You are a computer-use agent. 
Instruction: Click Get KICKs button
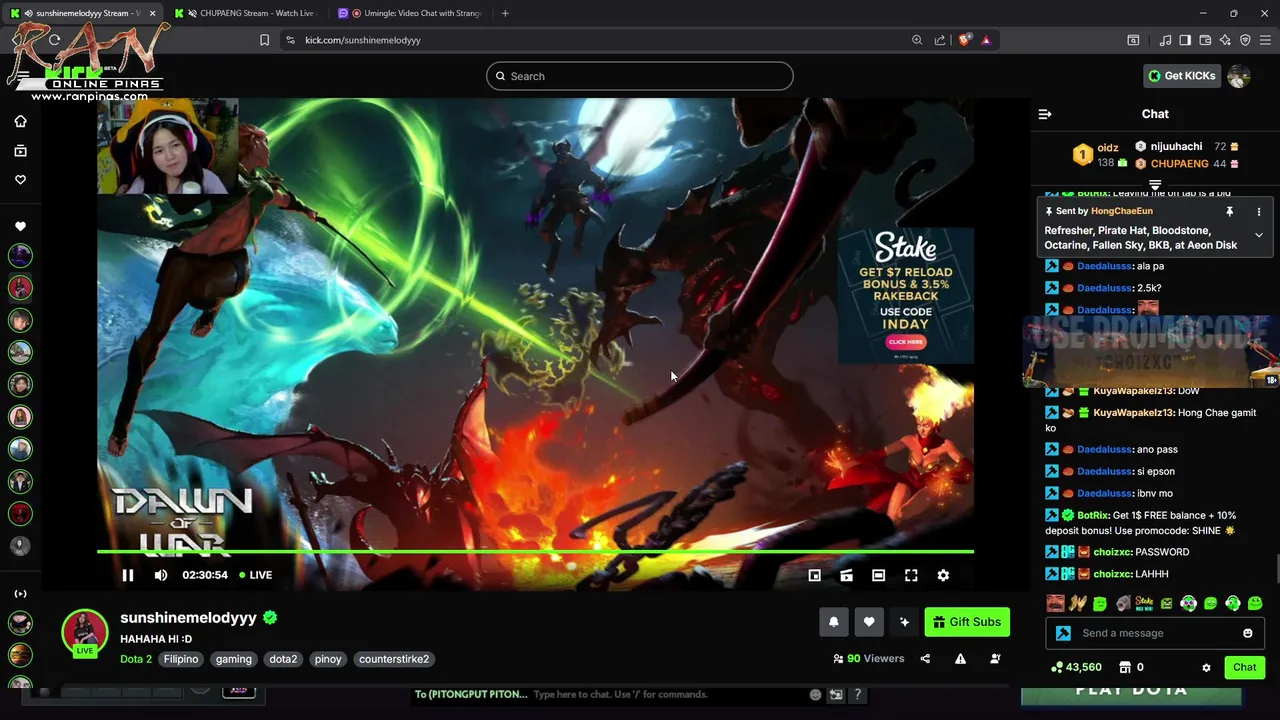[1183, 76]
